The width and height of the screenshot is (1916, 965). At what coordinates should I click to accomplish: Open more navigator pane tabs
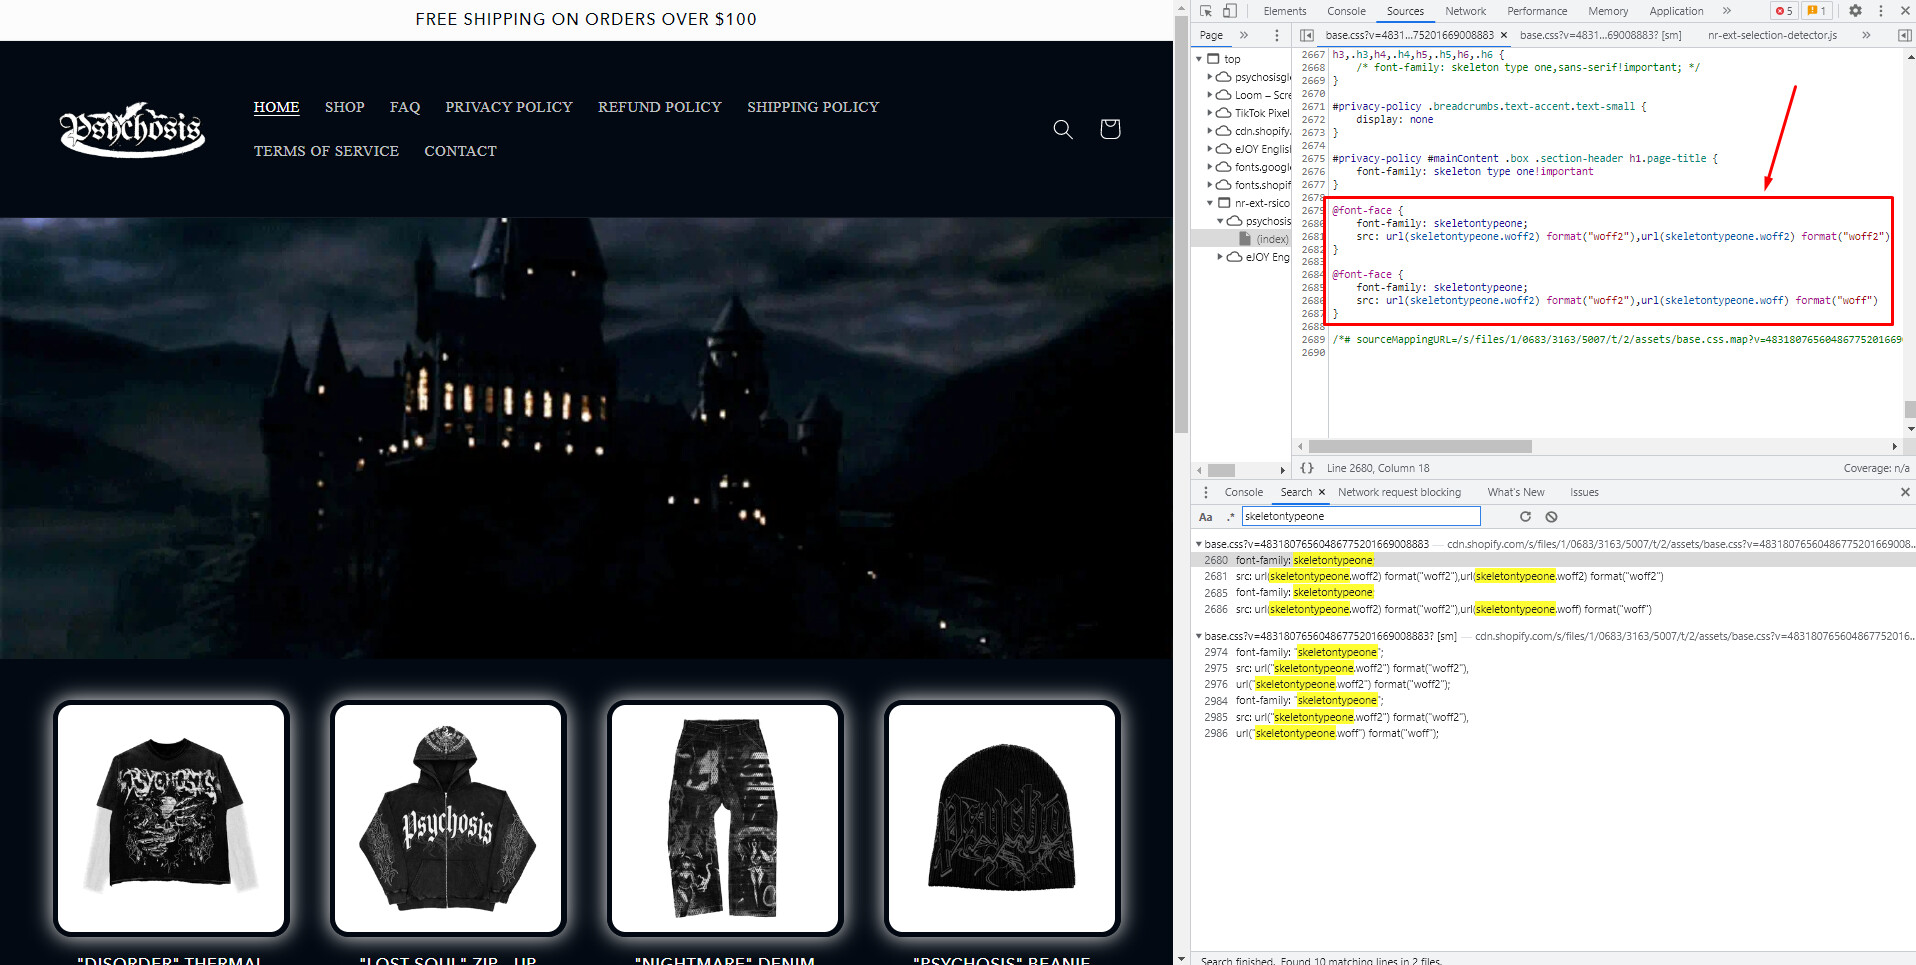tap(1244, 35)
